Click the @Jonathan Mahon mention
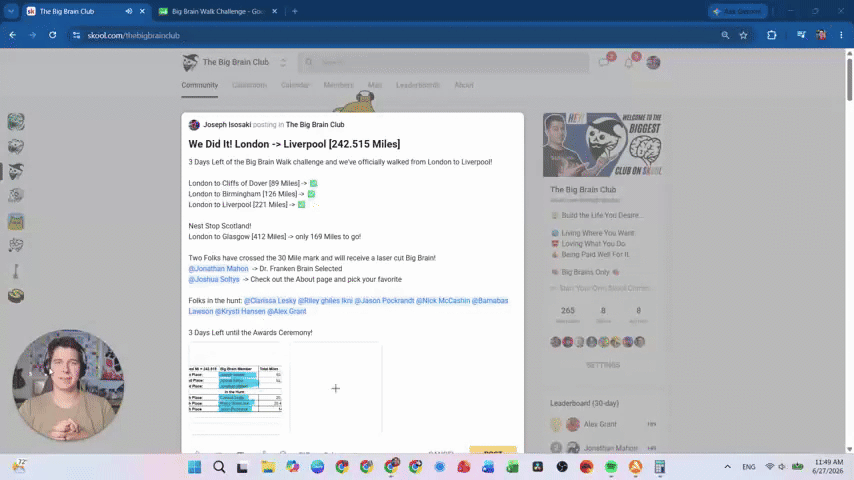This screenshot has width=854, height=480. [x=218, y=269]
